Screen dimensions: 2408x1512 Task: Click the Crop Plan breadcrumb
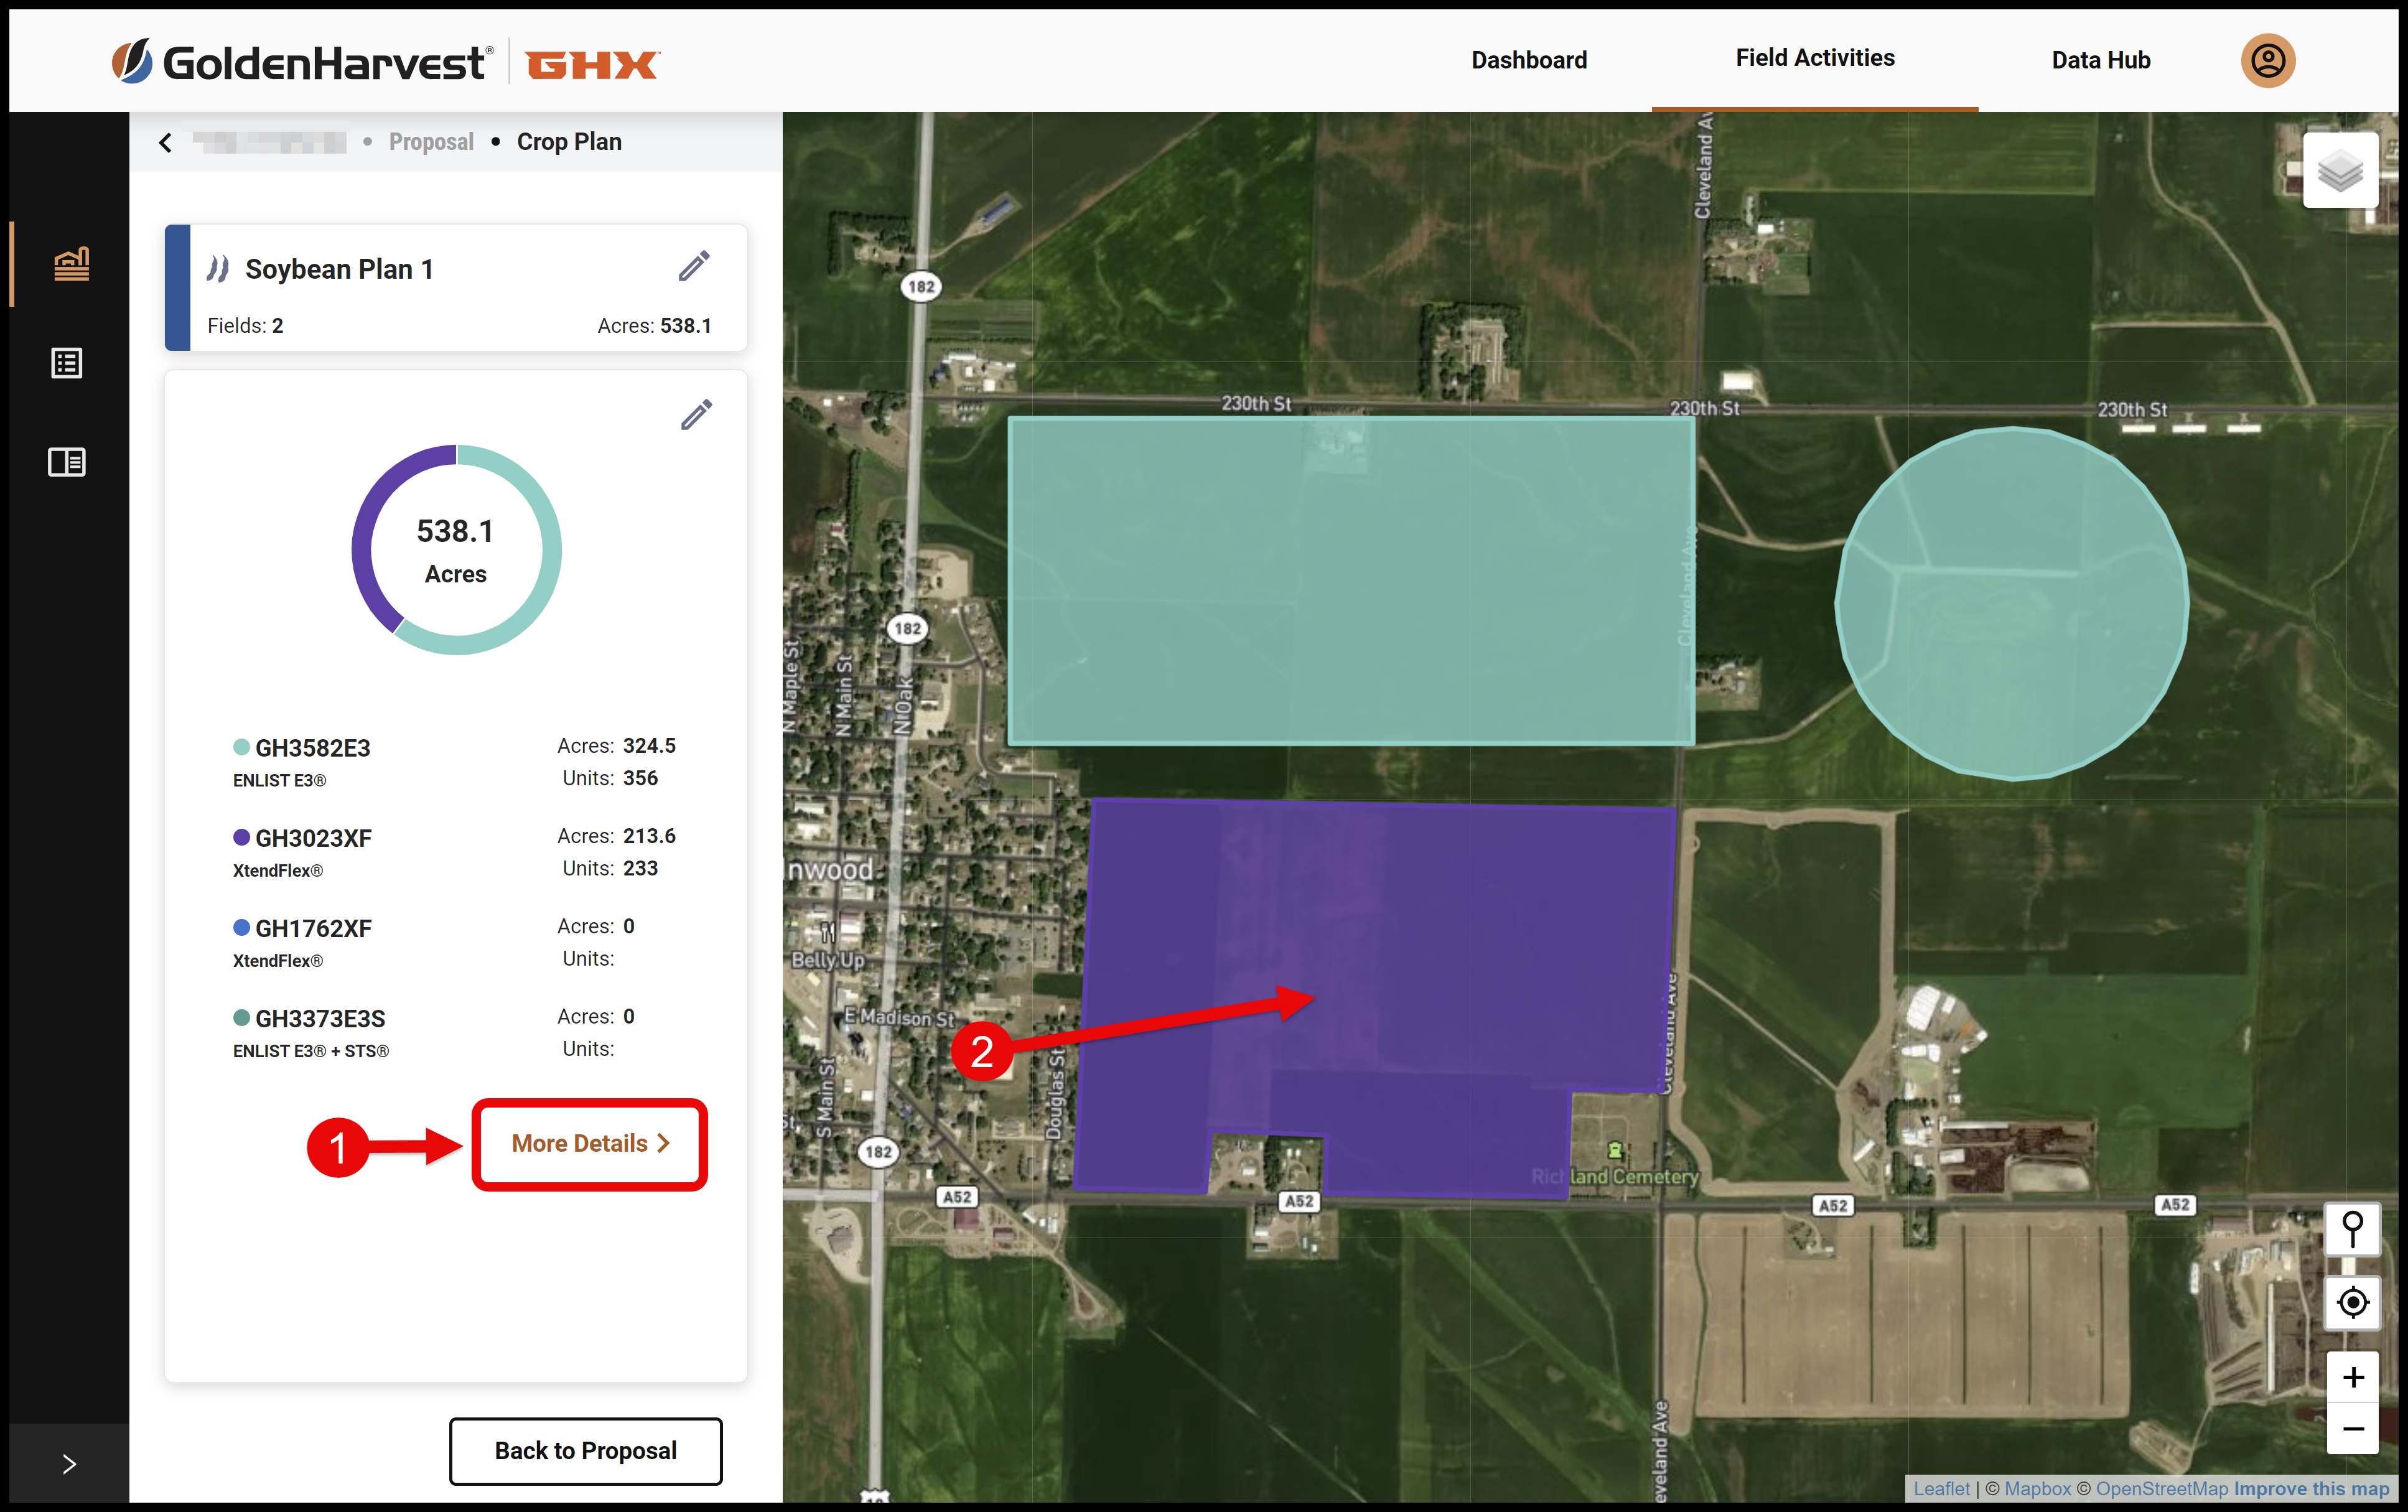[569, 142]
